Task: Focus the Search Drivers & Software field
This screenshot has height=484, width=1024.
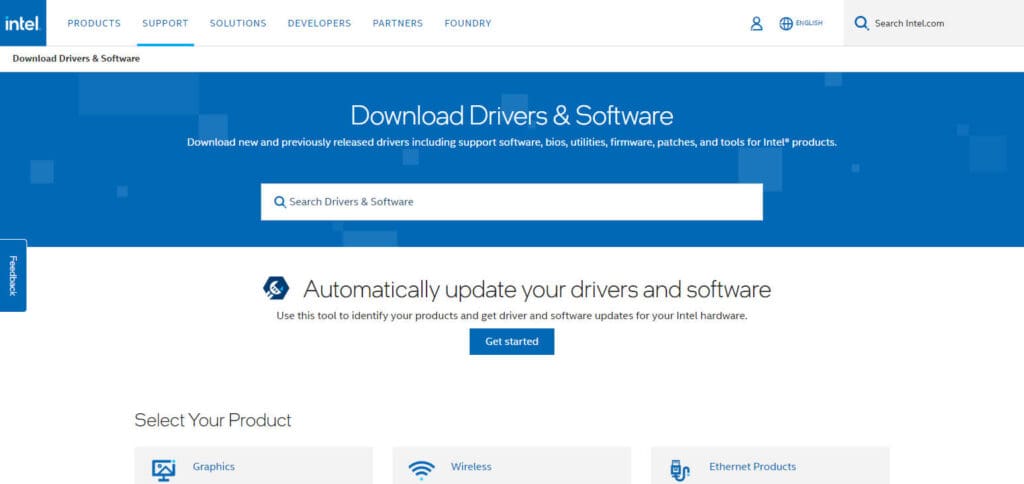Action: click(511, 202)
